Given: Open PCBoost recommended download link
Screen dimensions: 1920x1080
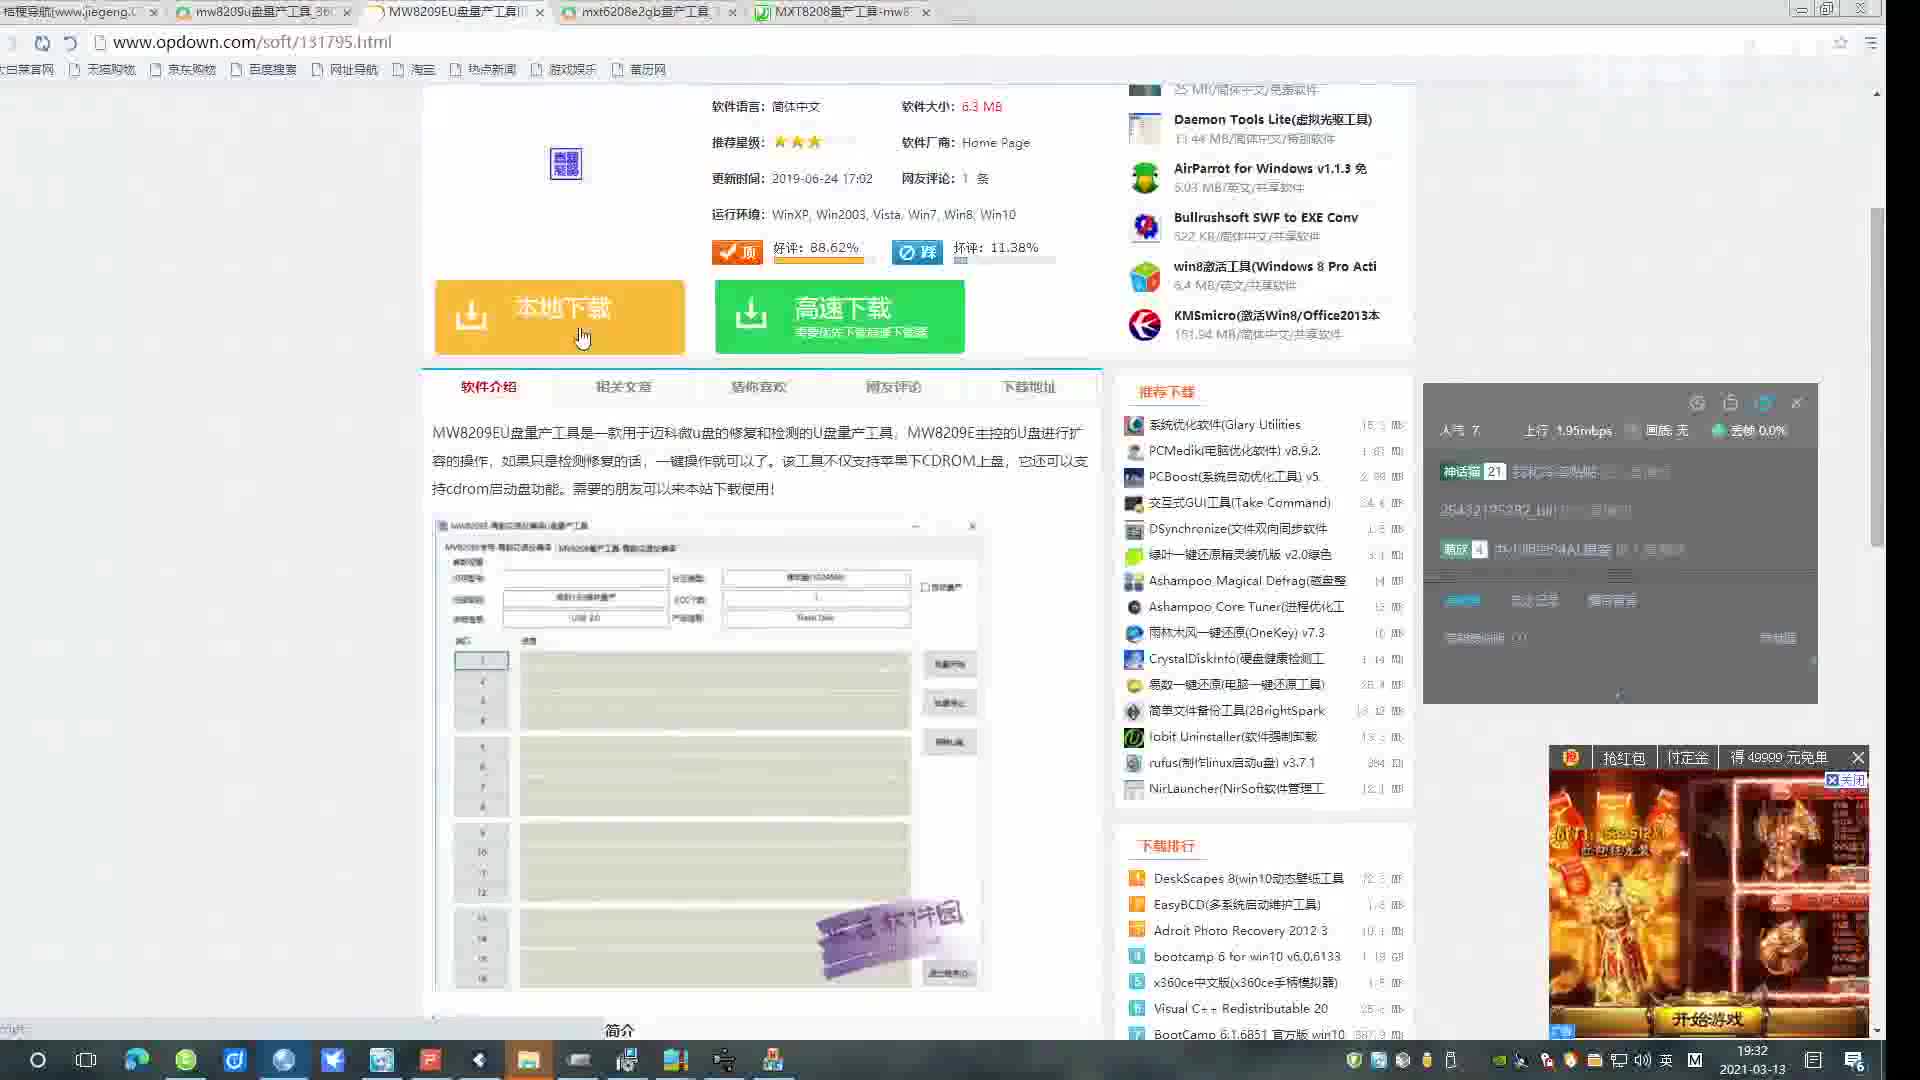Looking at the screenshot, I should coord(1233,477).
